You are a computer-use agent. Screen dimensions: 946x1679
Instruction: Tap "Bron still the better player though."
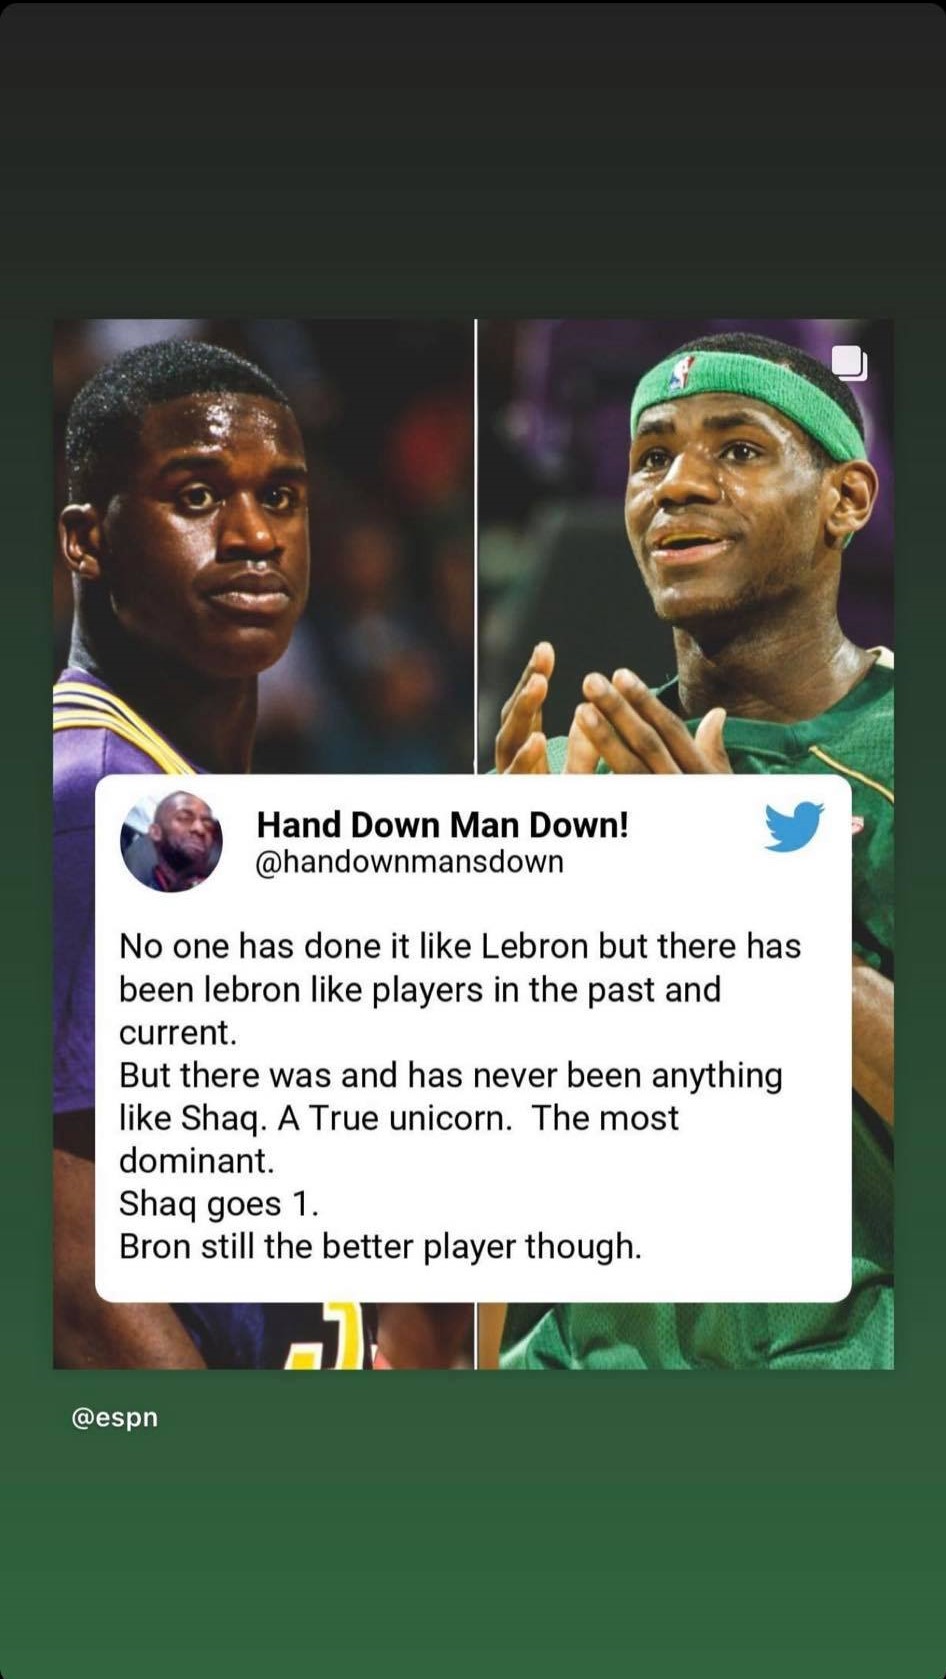[x=380, y=1247]
